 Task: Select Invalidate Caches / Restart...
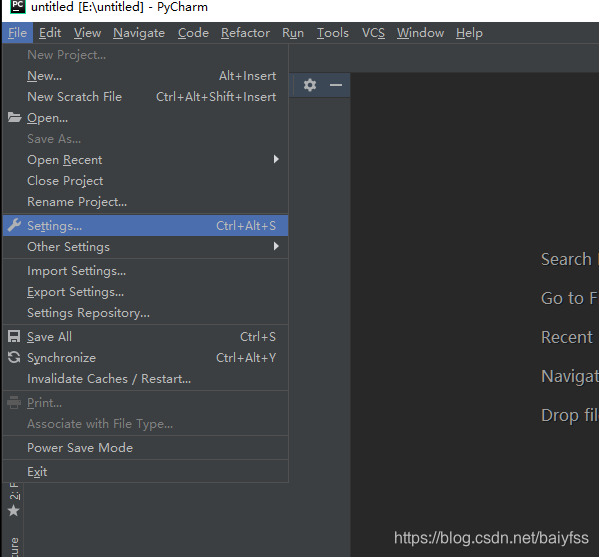145,379
